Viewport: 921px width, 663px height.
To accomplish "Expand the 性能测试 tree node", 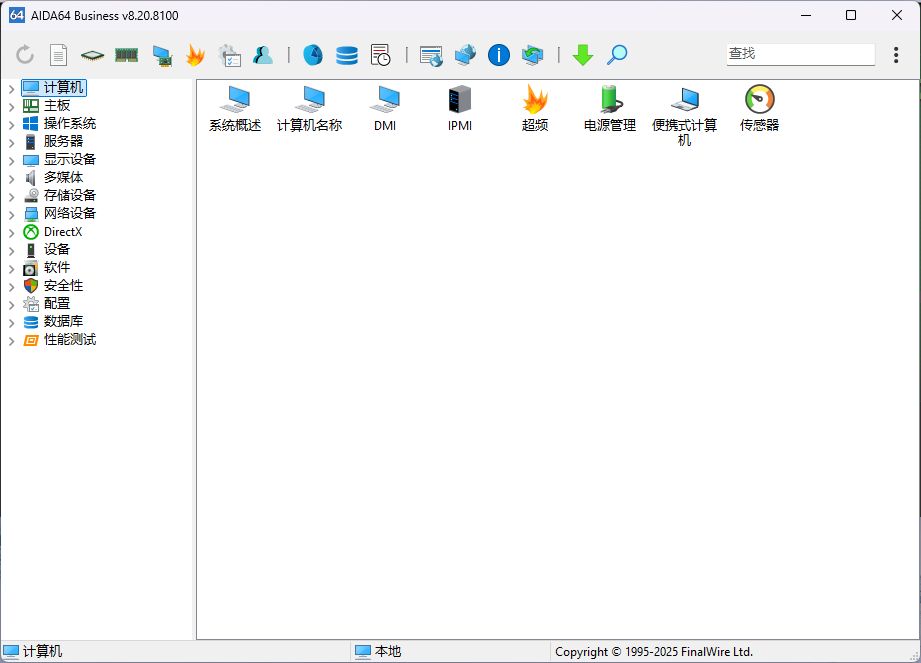I will pos(11,339).
